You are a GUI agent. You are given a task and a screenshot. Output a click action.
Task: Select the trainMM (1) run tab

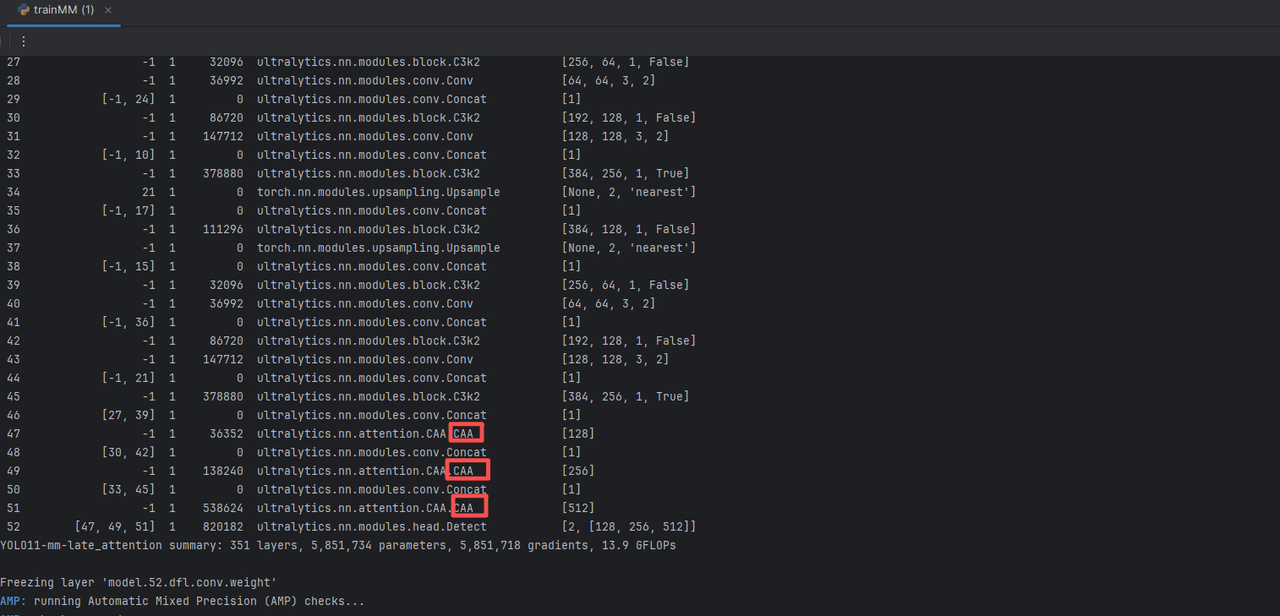pos(63,10)
